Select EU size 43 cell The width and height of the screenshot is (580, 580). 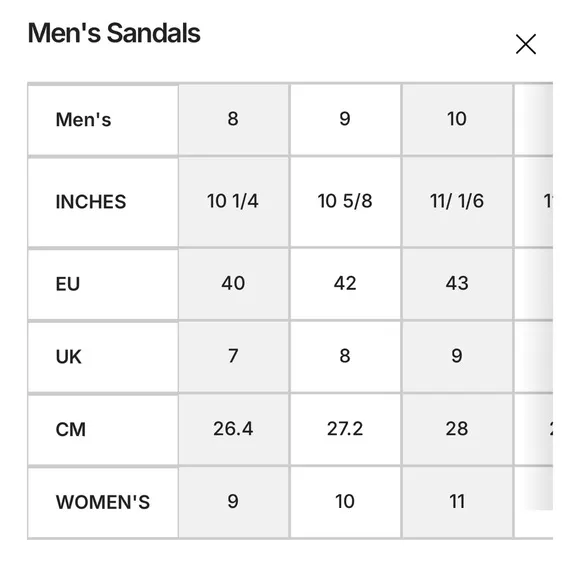(x=457, y=284)
